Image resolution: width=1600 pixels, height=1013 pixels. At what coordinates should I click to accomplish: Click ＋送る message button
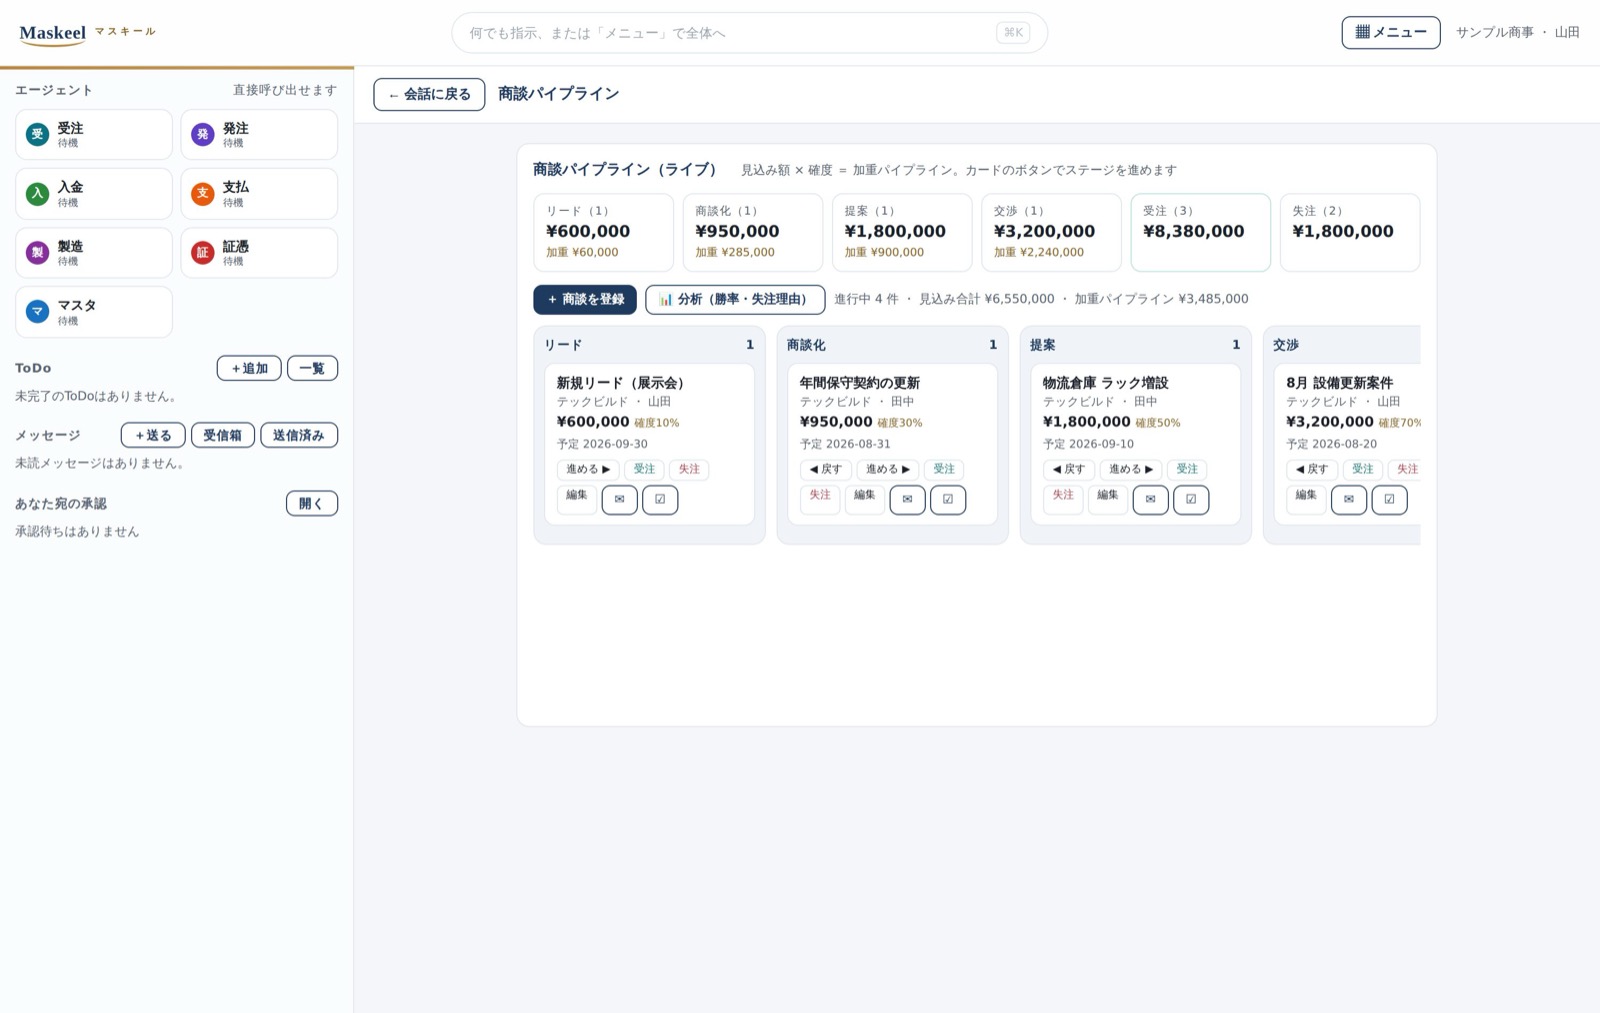pyautogui.click(x=153, y=435)
